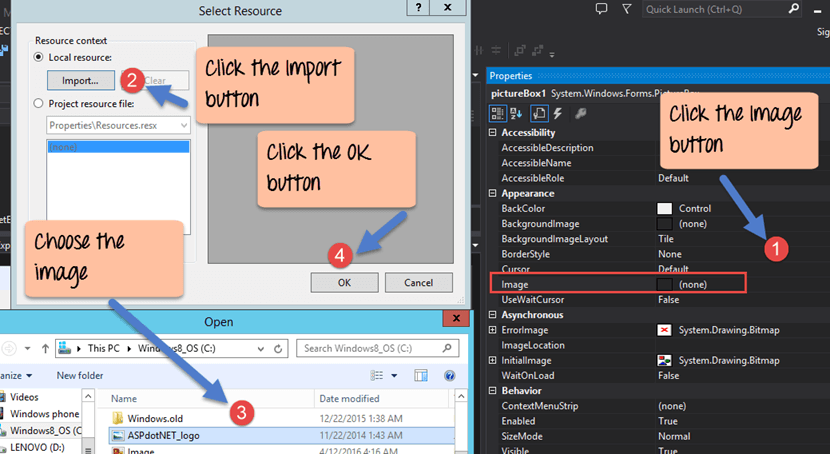Expand the ErrorImage property
The height and width of the screenshot is (454, 830).
pyautogui.click(x=491, y=329)
